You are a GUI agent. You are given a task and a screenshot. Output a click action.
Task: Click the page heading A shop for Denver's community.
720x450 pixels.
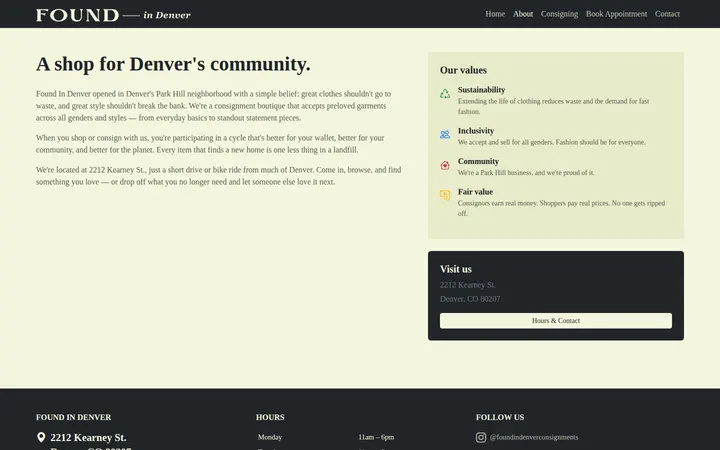coord(173,64)
